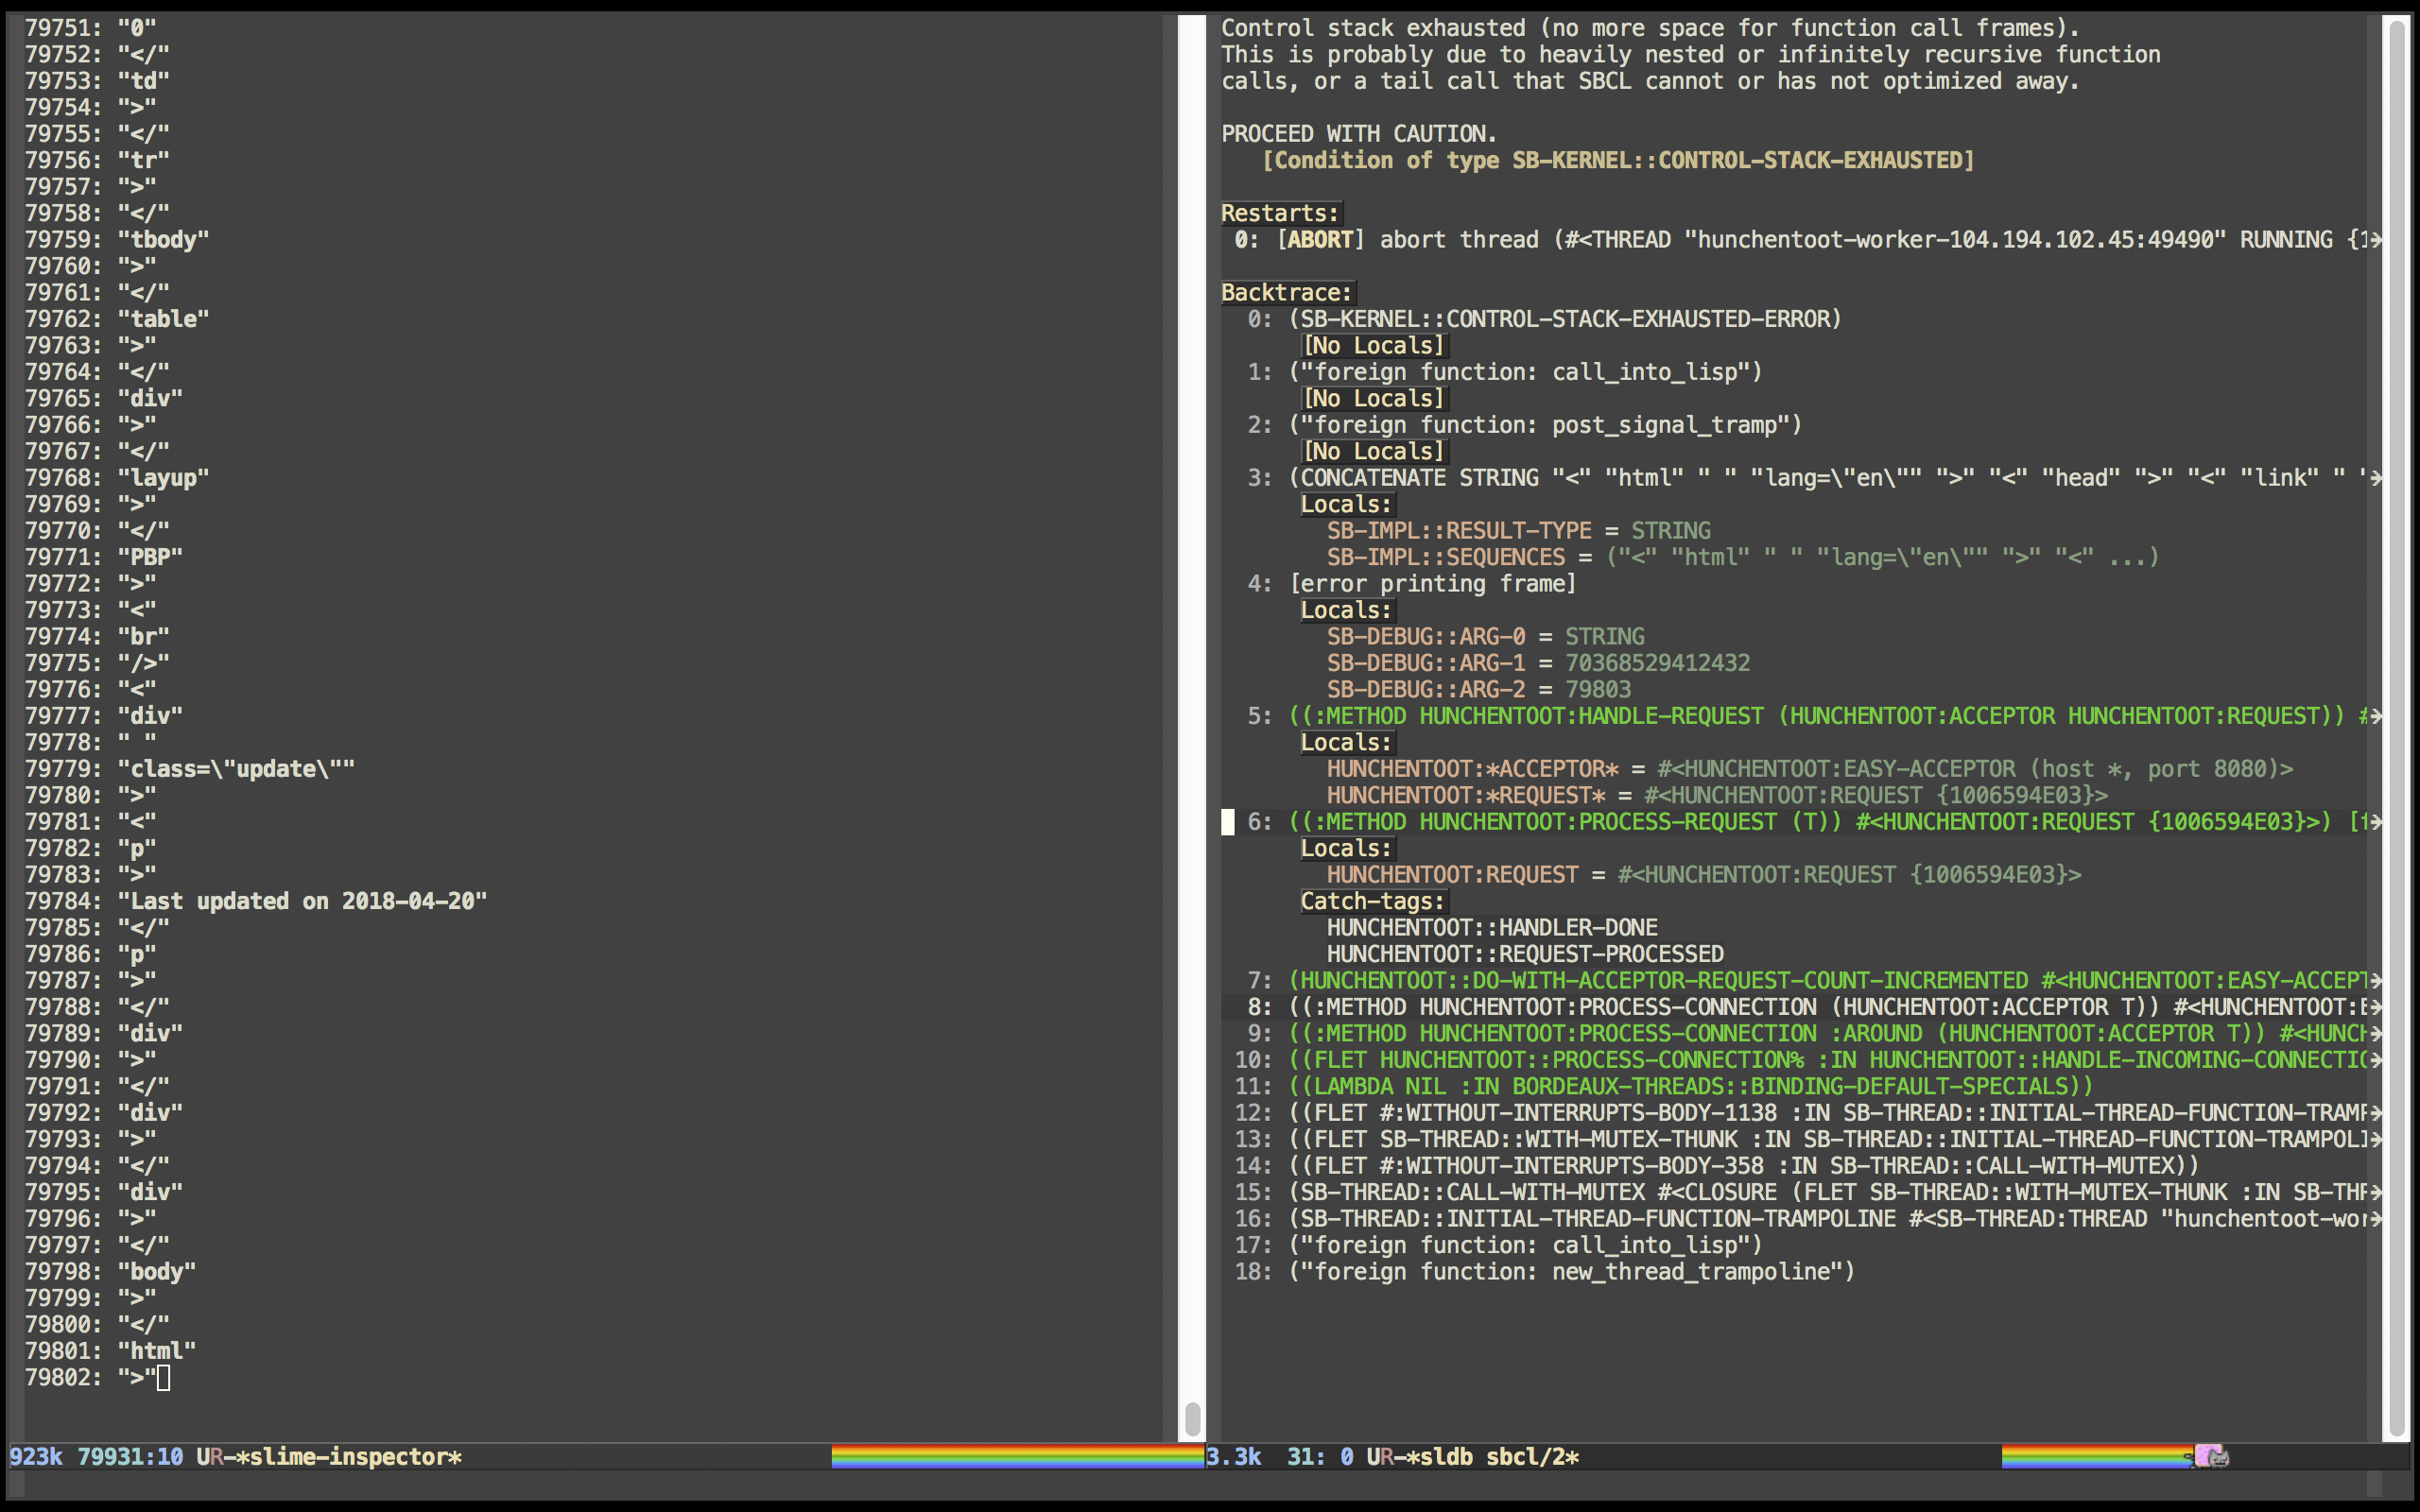Screen dimensions: 2420x1512
Task: Inspect element 79762 "table"
Action: [163, 319]
